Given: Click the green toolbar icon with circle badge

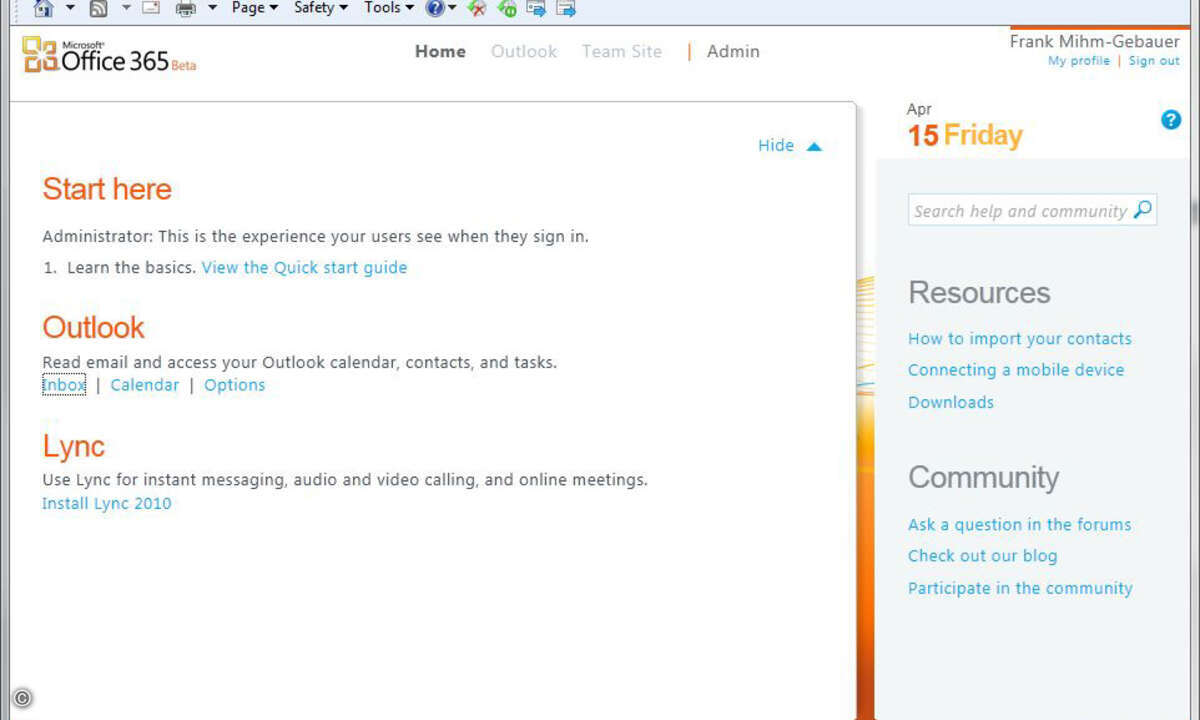Looking at the screenshot, I should 507,8.
